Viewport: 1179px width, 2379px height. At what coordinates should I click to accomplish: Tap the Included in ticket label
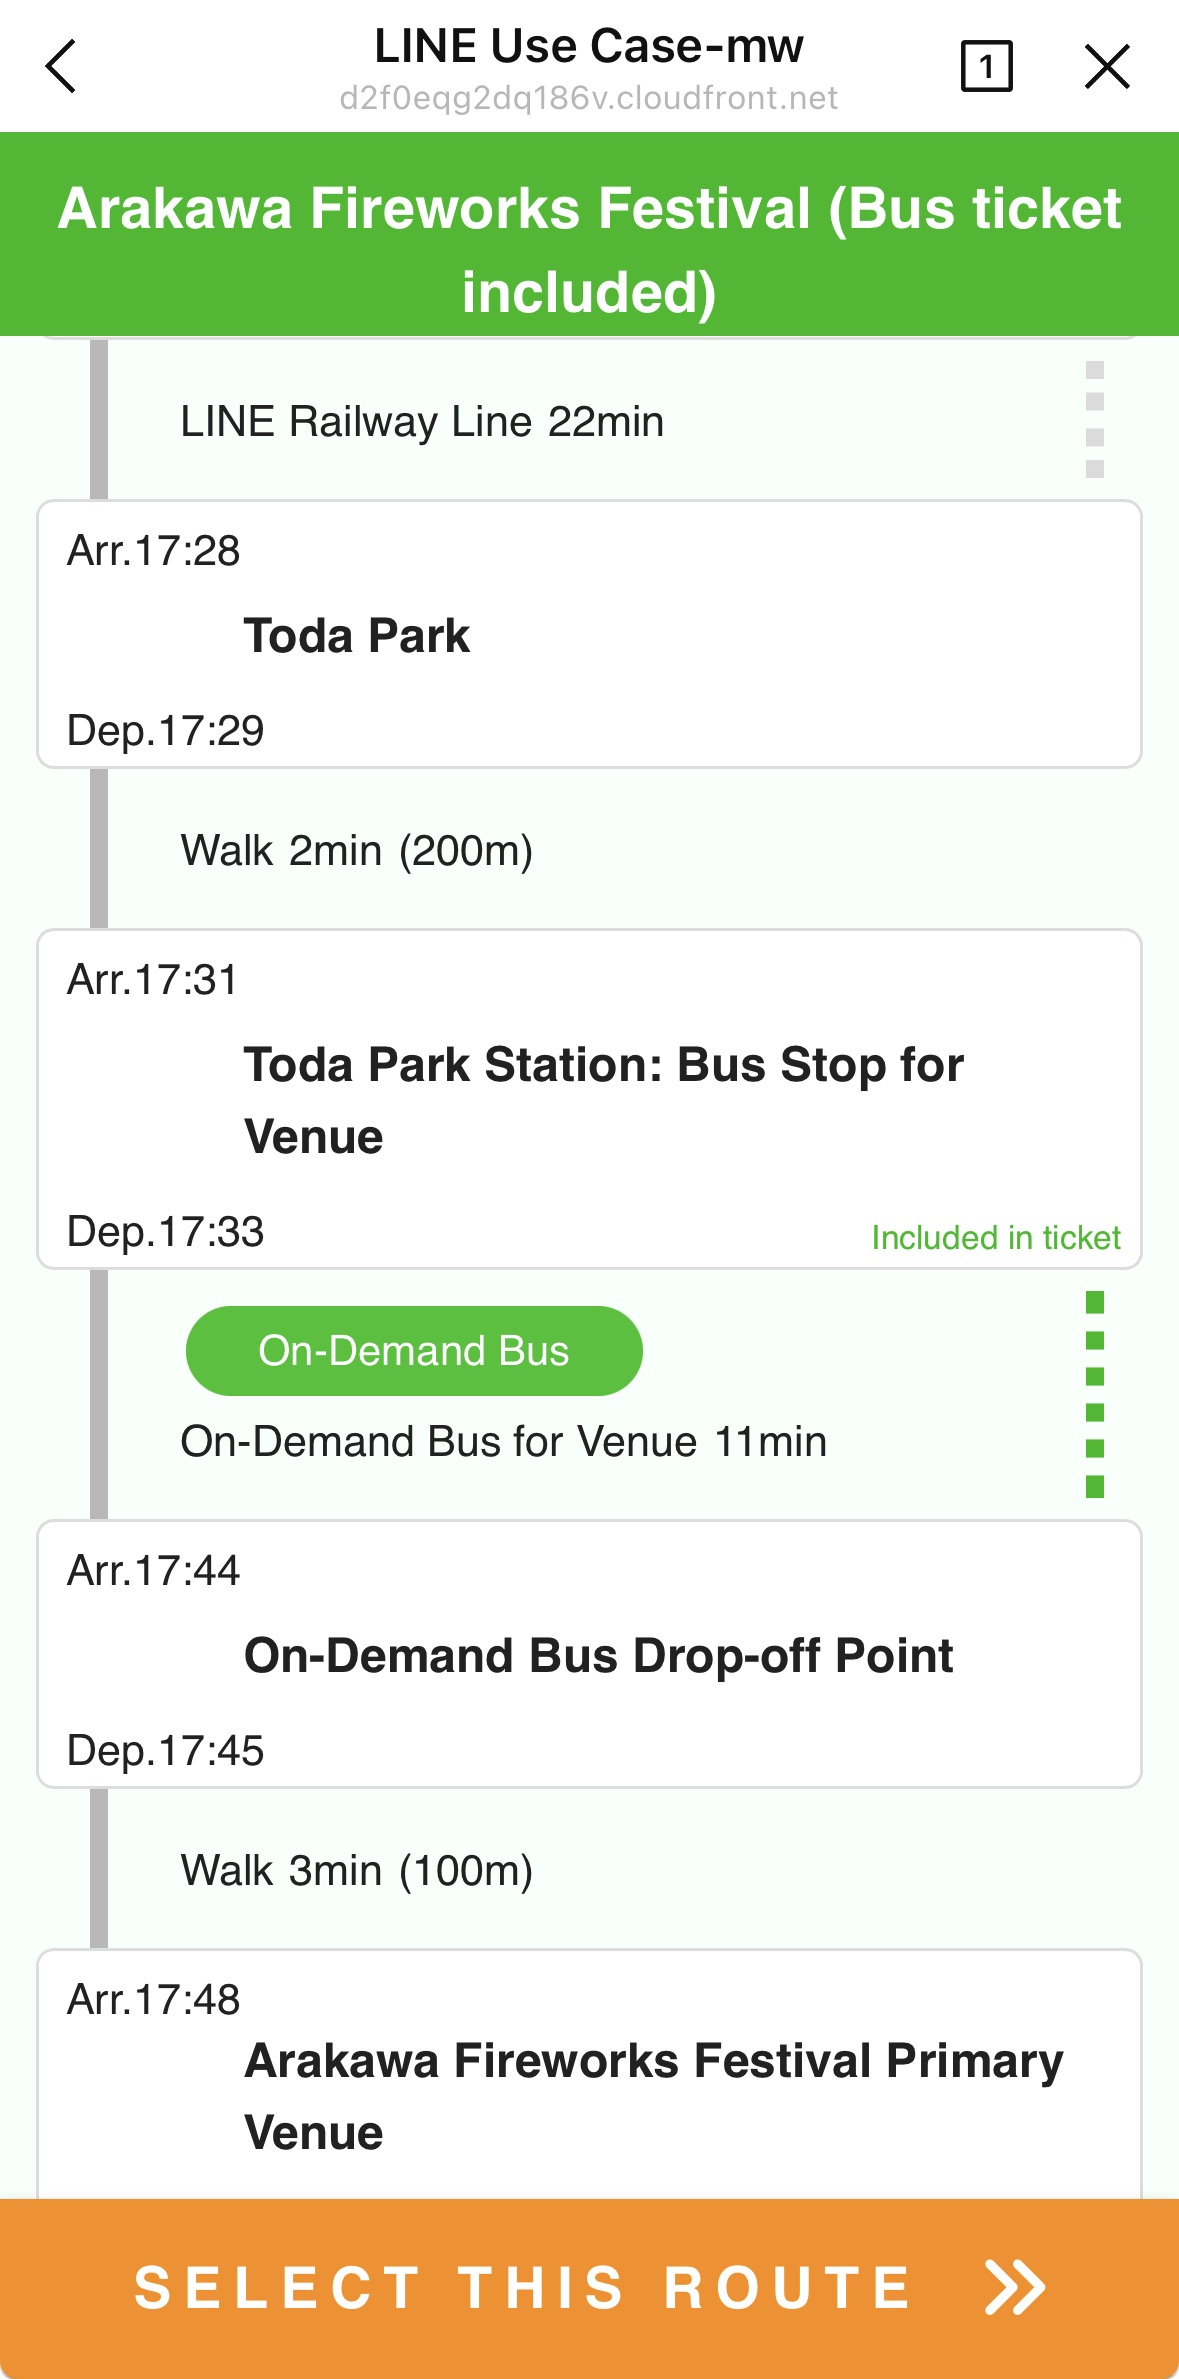995,1238
